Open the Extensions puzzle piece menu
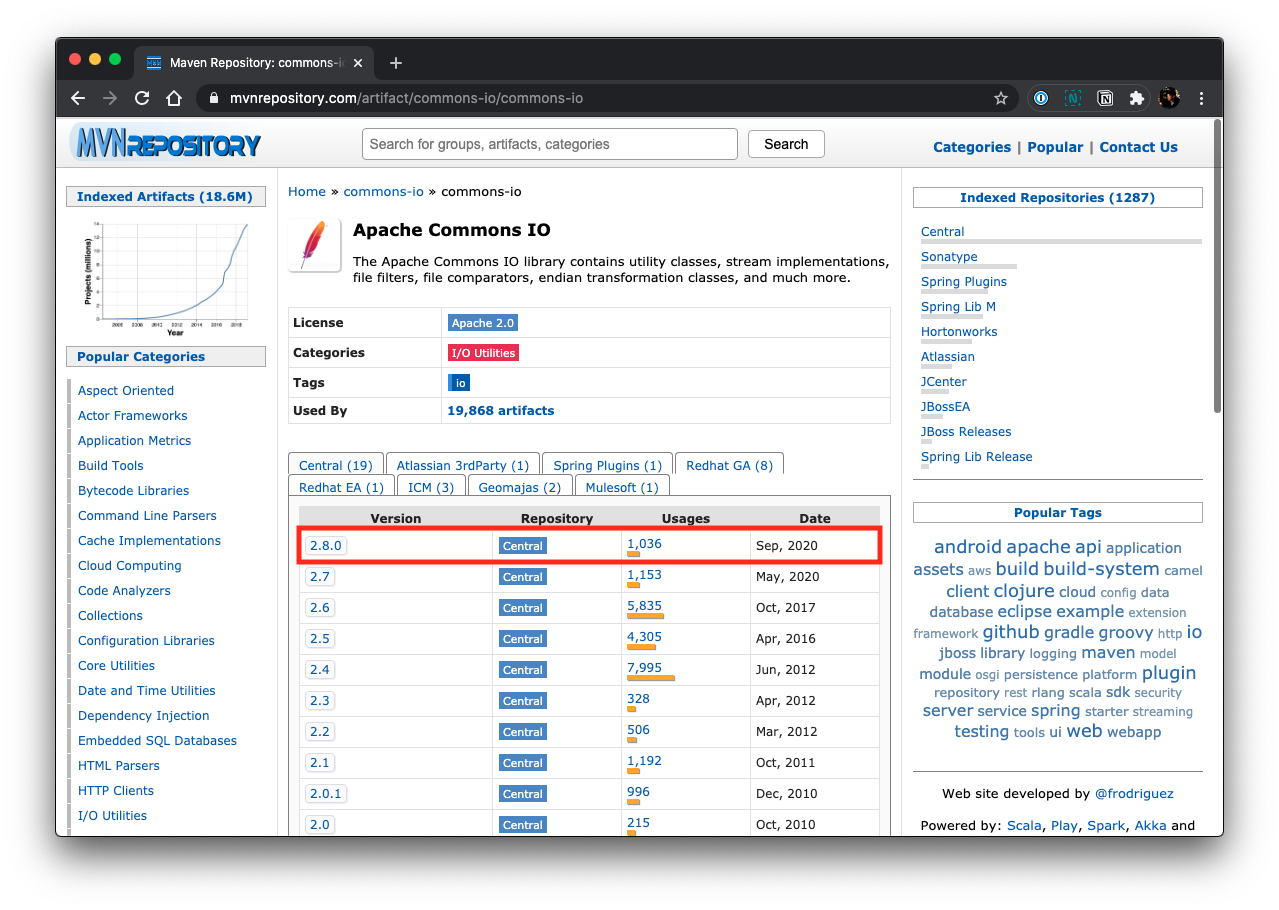The width and height of the screenshot is (1279, 910). click(x=1136, y=98)
